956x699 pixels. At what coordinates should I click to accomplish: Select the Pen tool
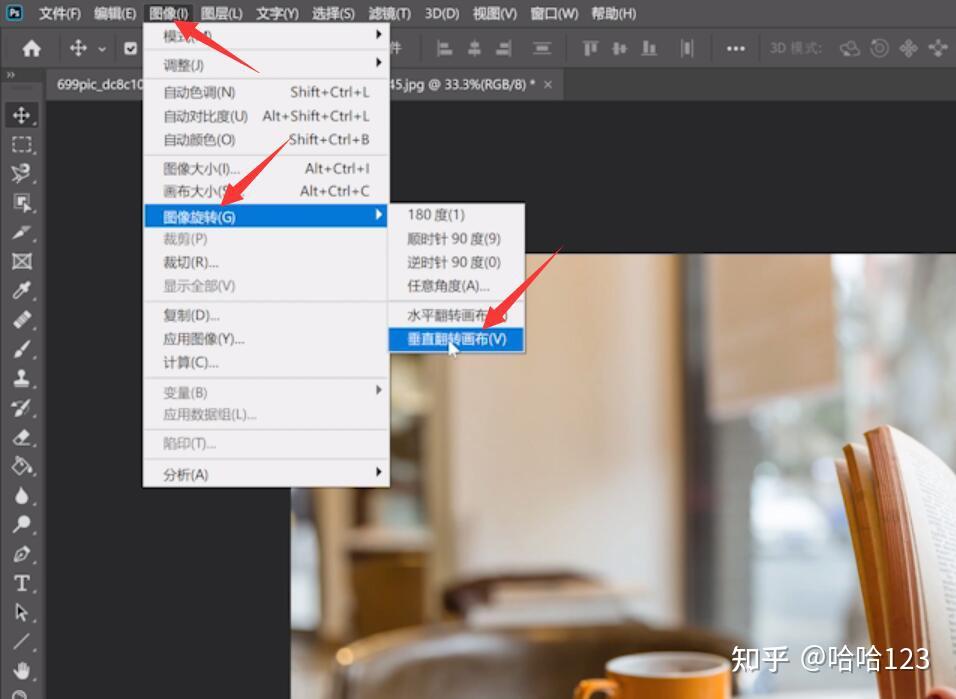[x=21, y=554]
